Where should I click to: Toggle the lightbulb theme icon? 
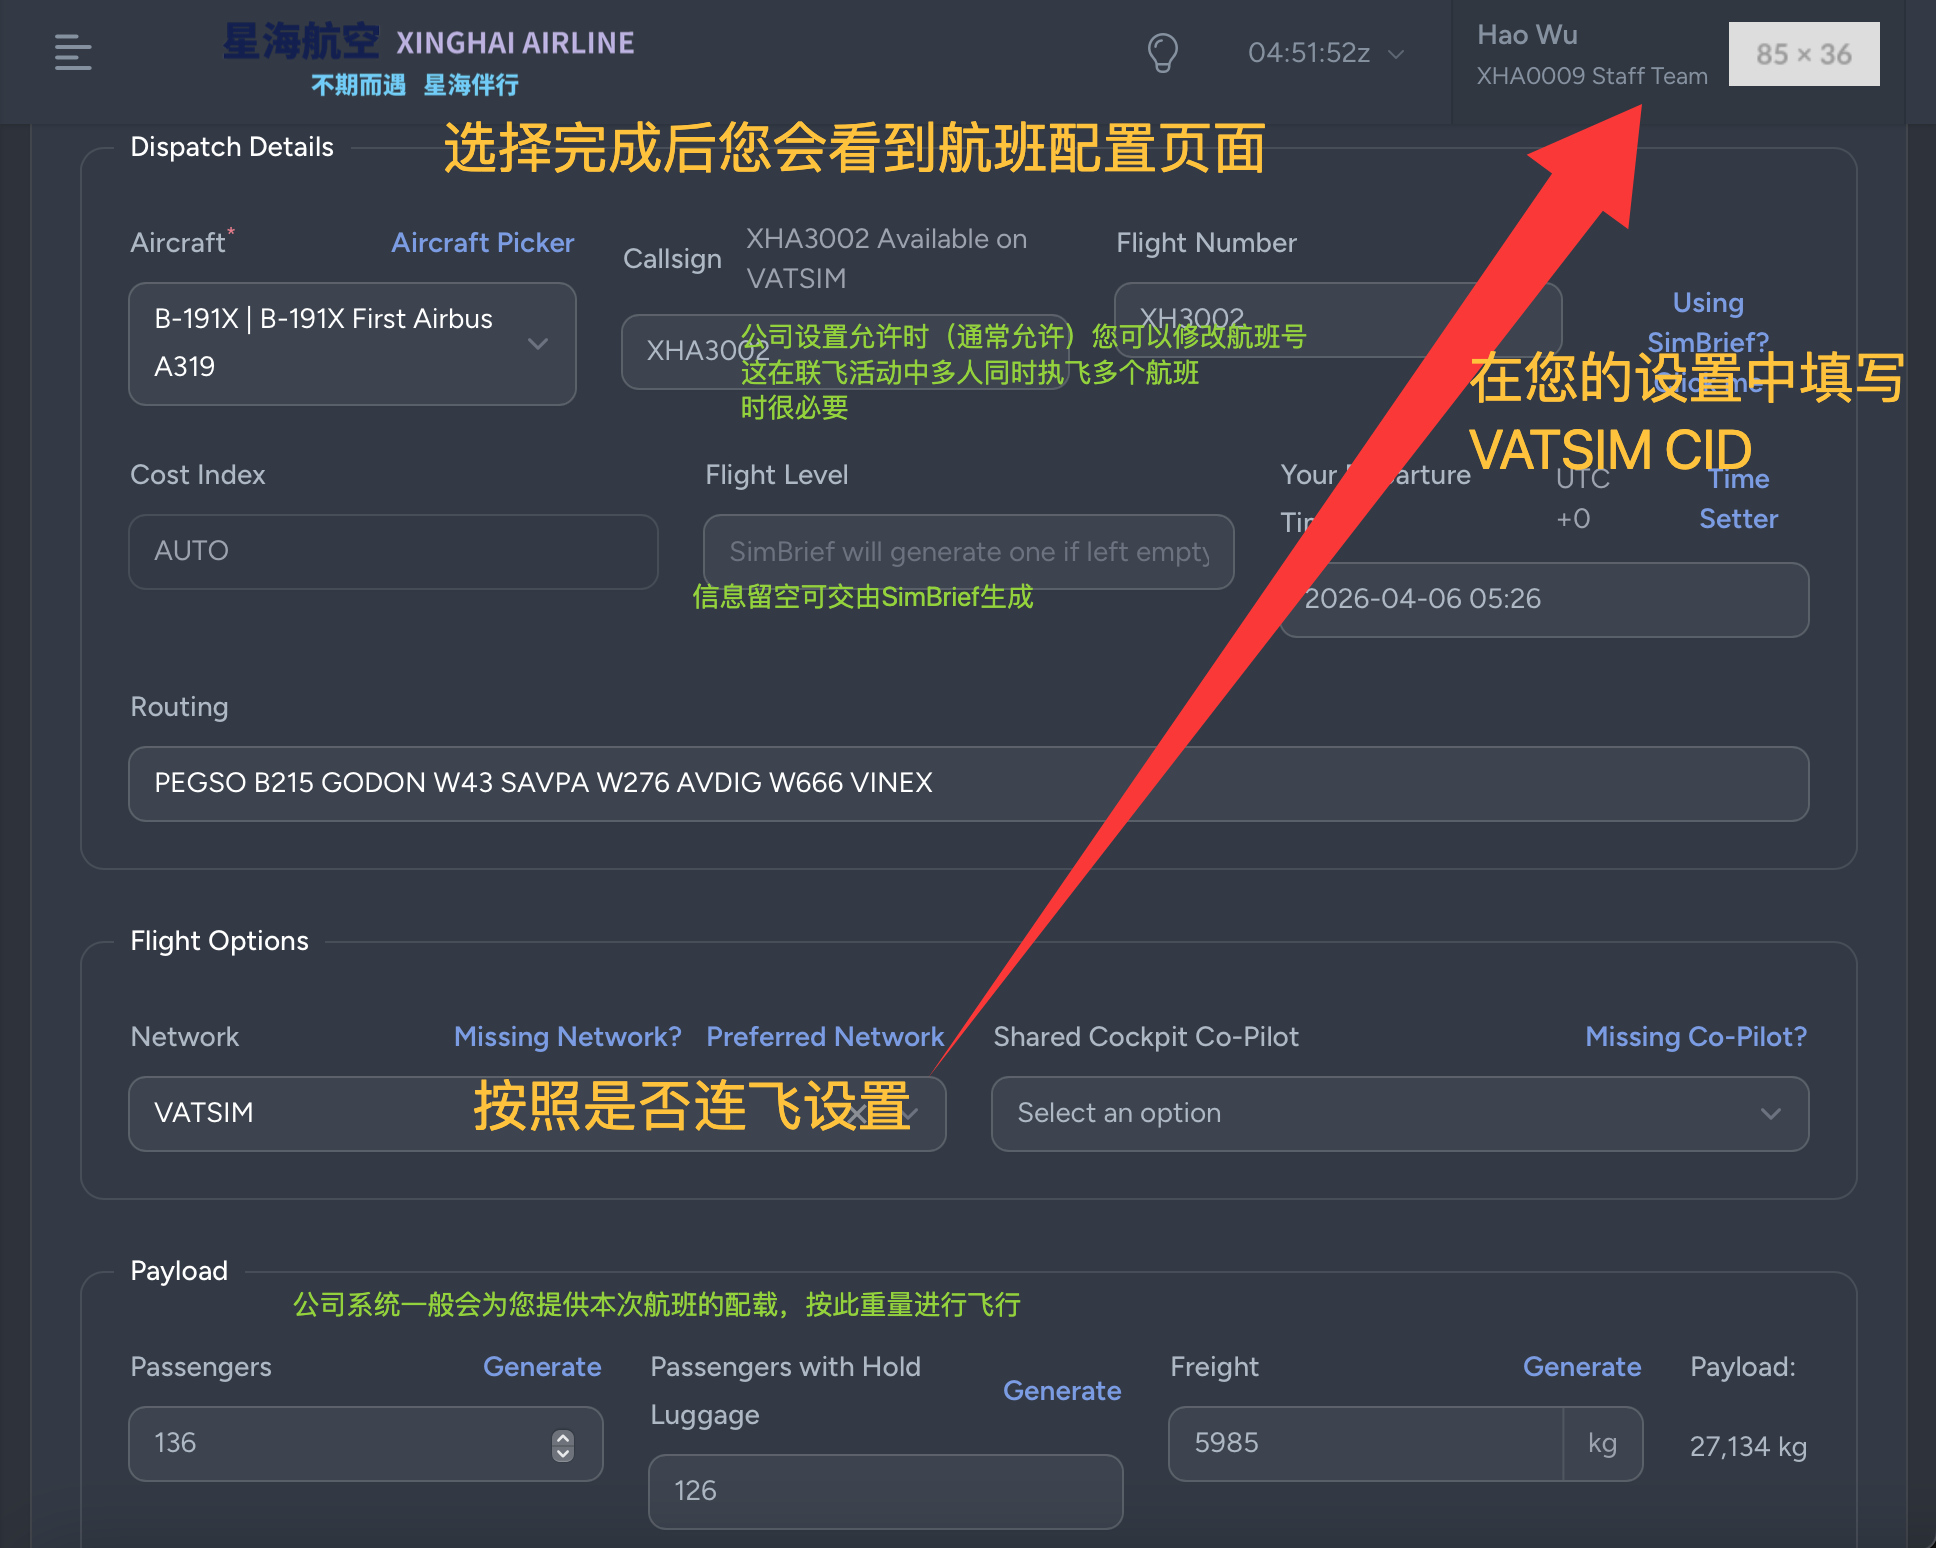point(1162,53)
